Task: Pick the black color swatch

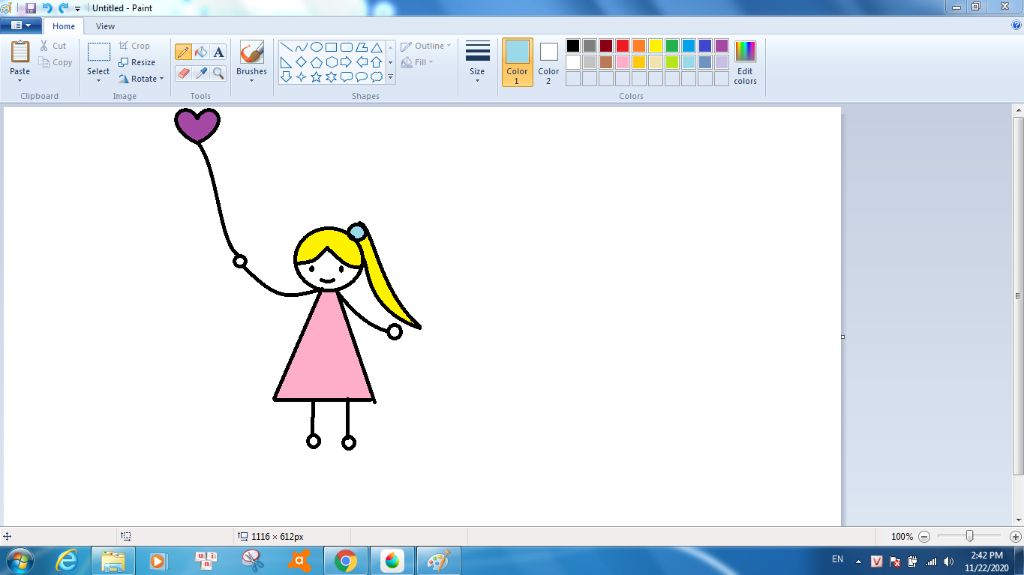Action: [x=573, y=46]
